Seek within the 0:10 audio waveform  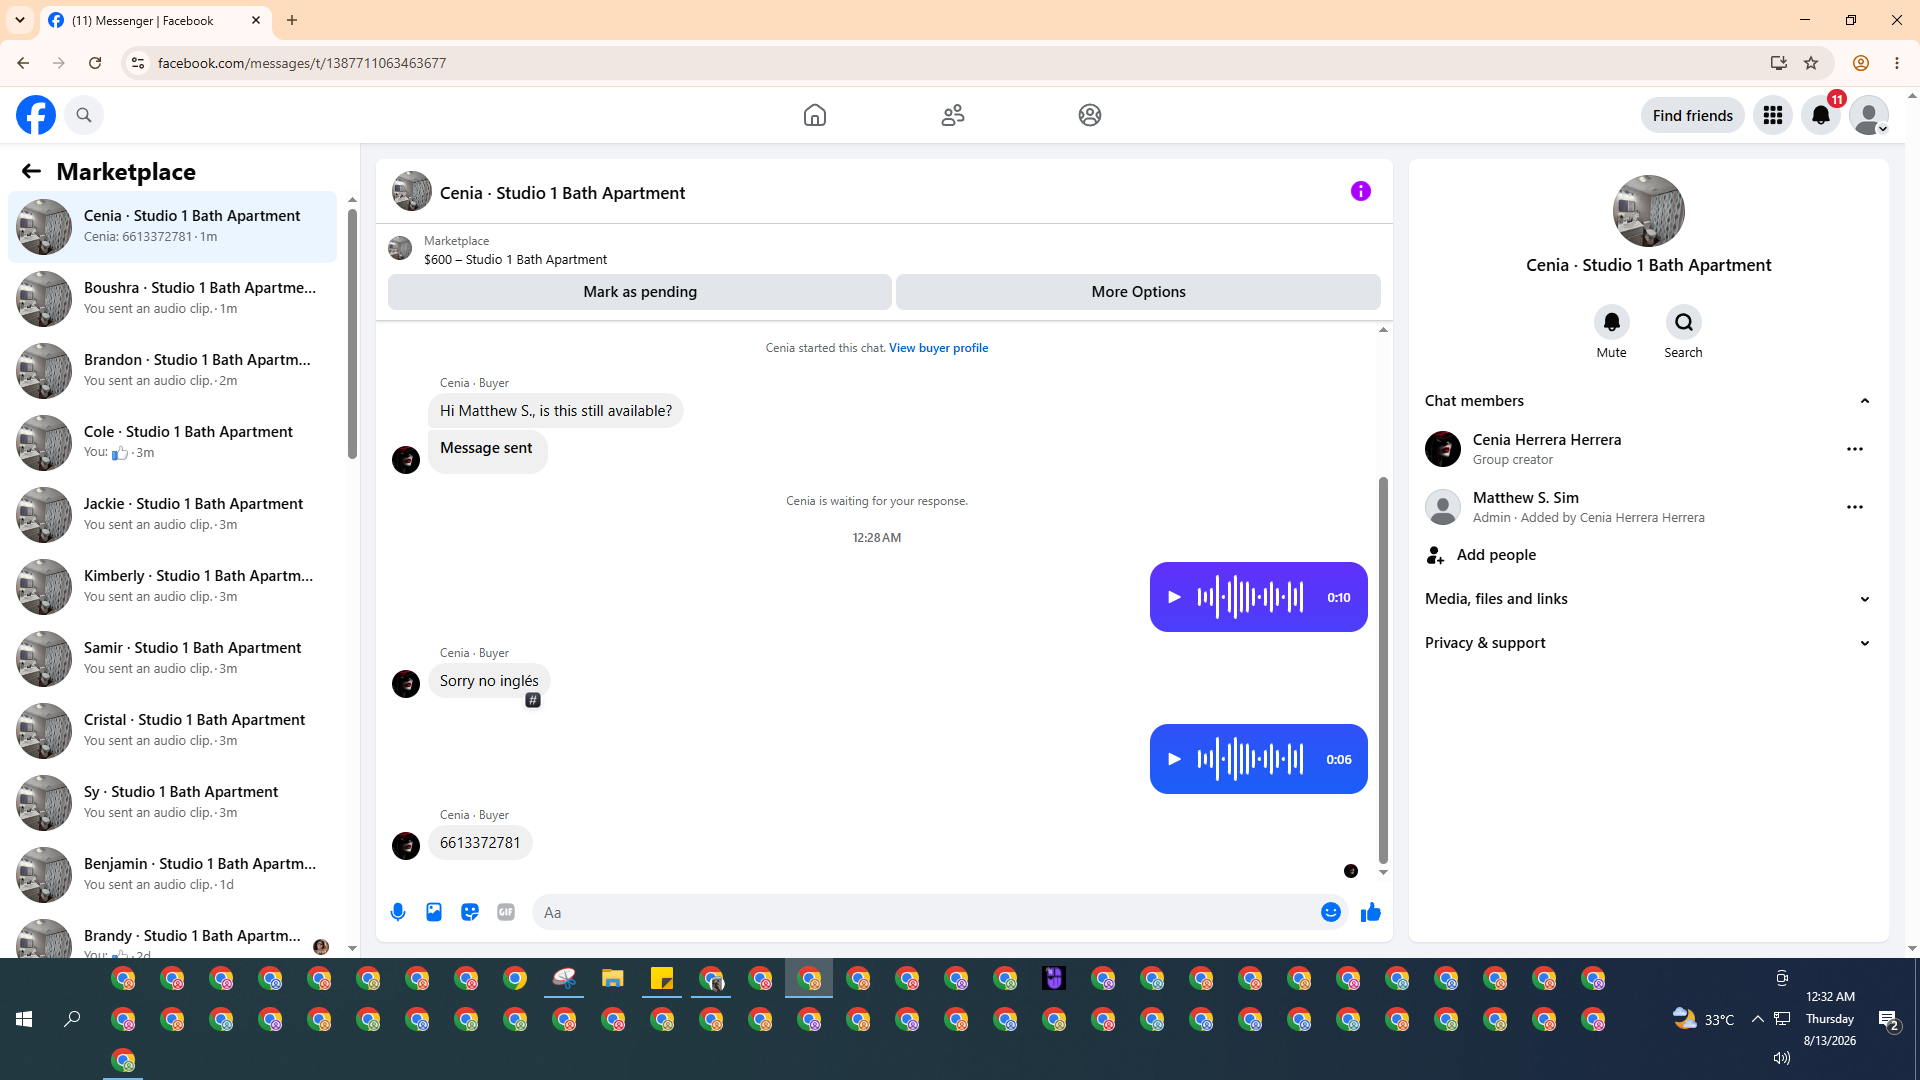1250,597
